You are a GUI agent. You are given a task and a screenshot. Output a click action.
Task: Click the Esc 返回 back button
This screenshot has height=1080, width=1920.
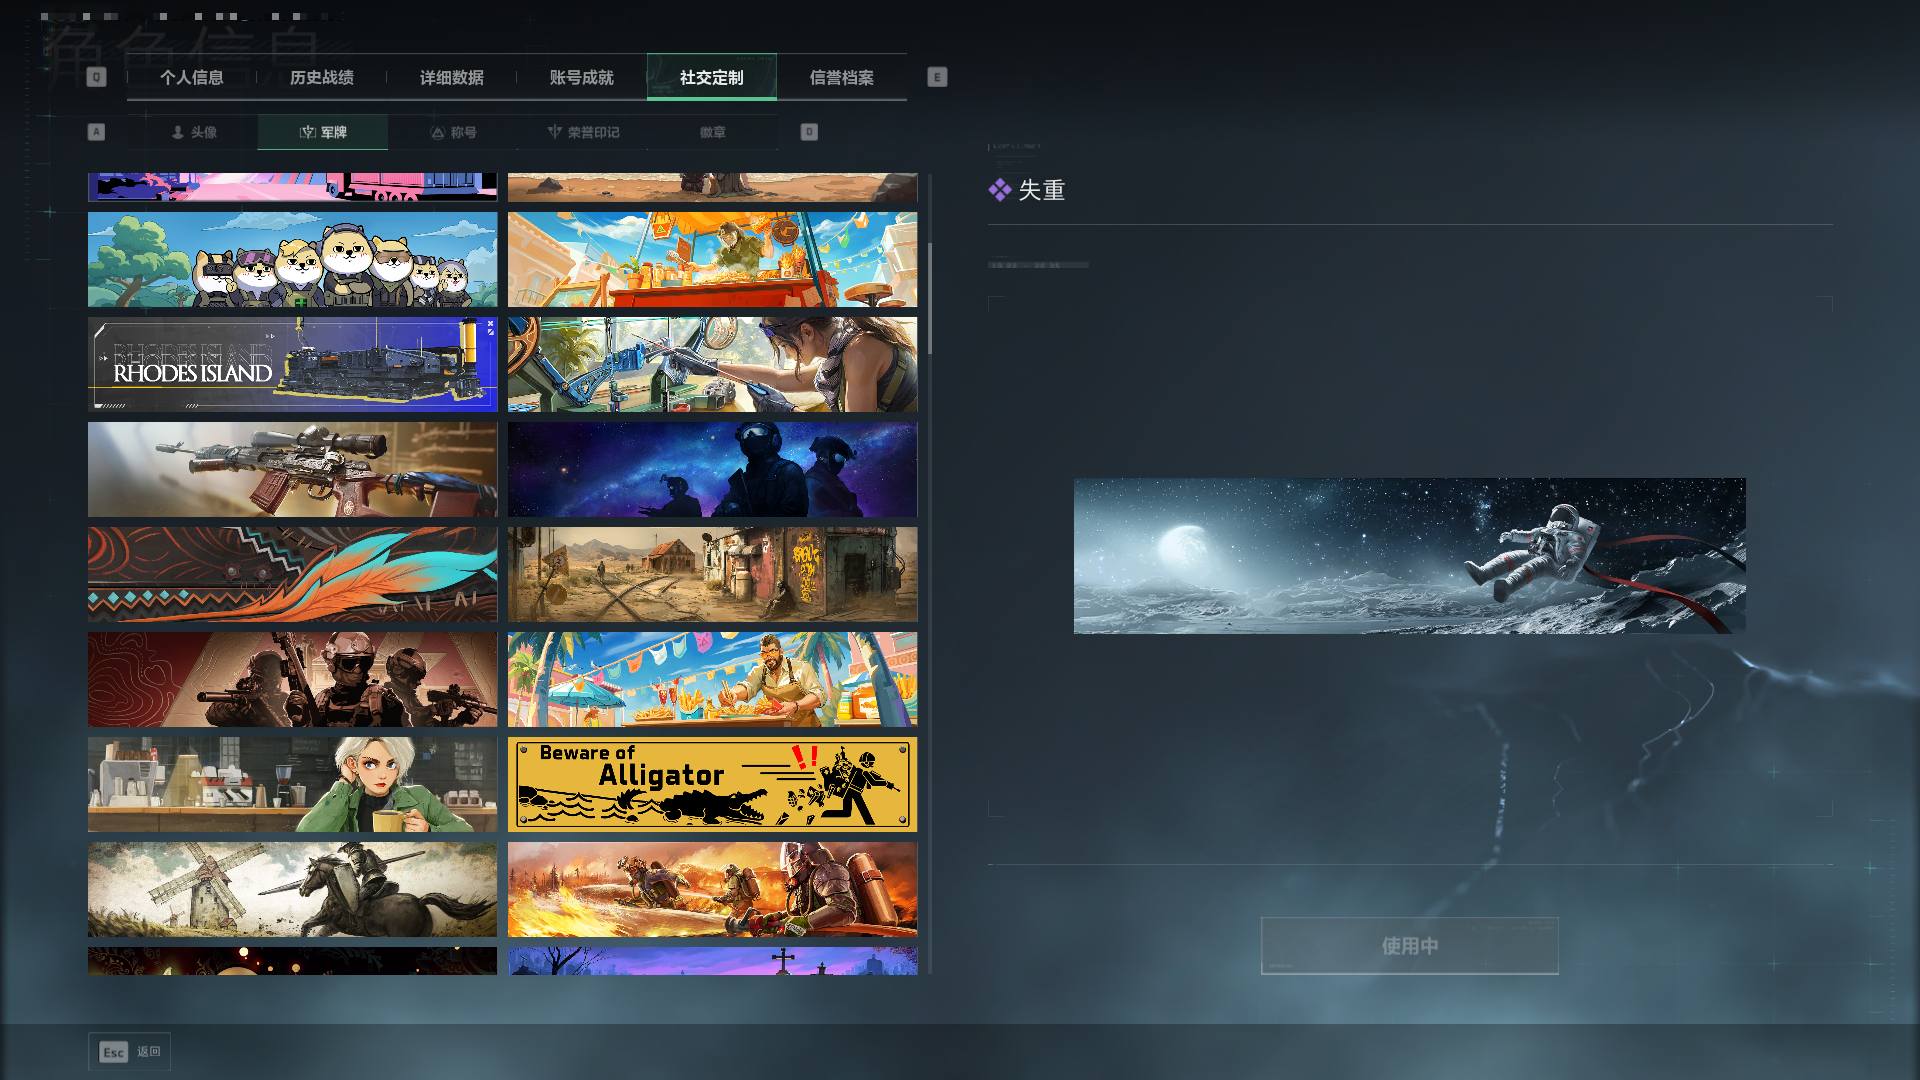[130, 1051]
